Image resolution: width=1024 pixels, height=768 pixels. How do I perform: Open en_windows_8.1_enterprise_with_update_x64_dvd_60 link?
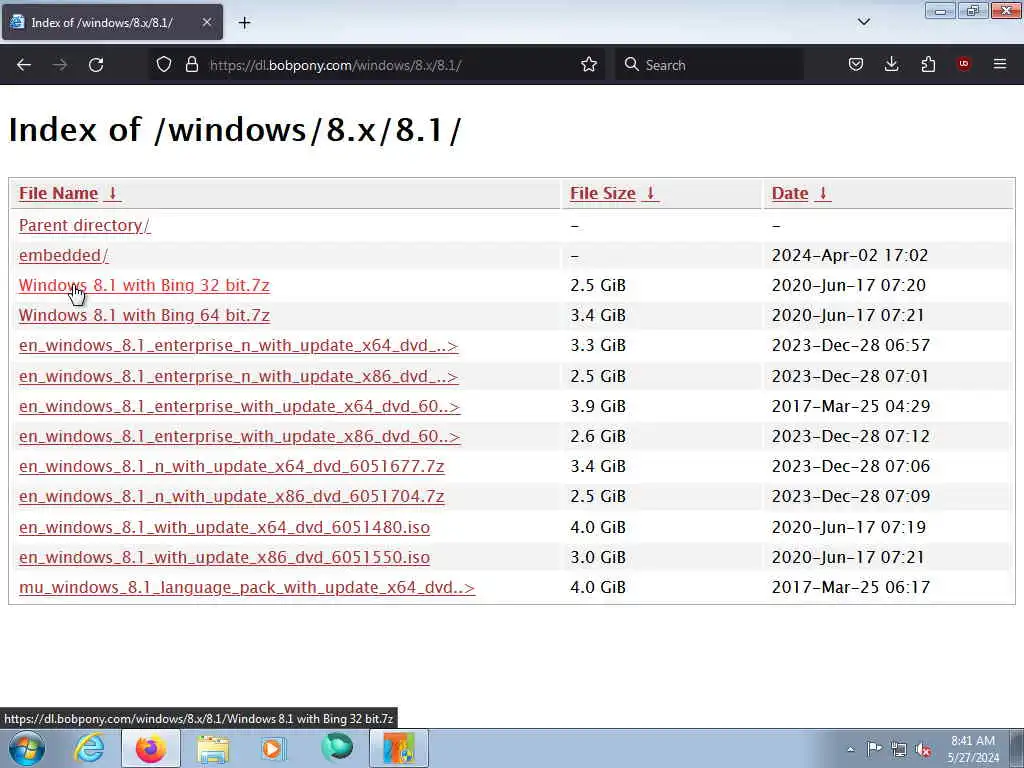[240, 406]
